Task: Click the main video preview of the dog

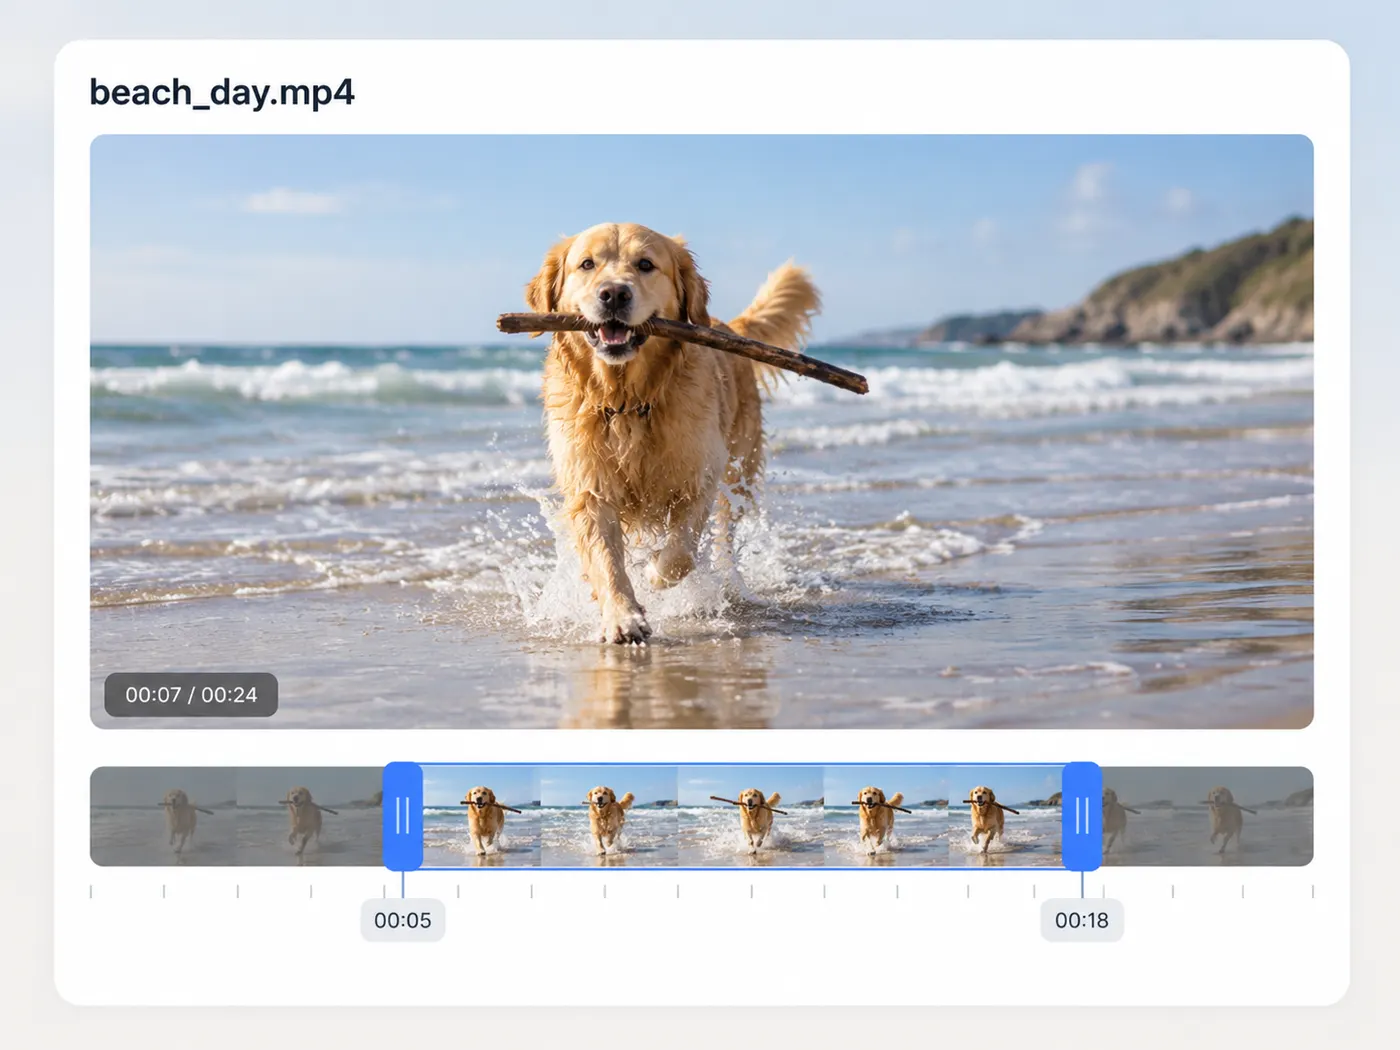Action: [x=702, y=432]
